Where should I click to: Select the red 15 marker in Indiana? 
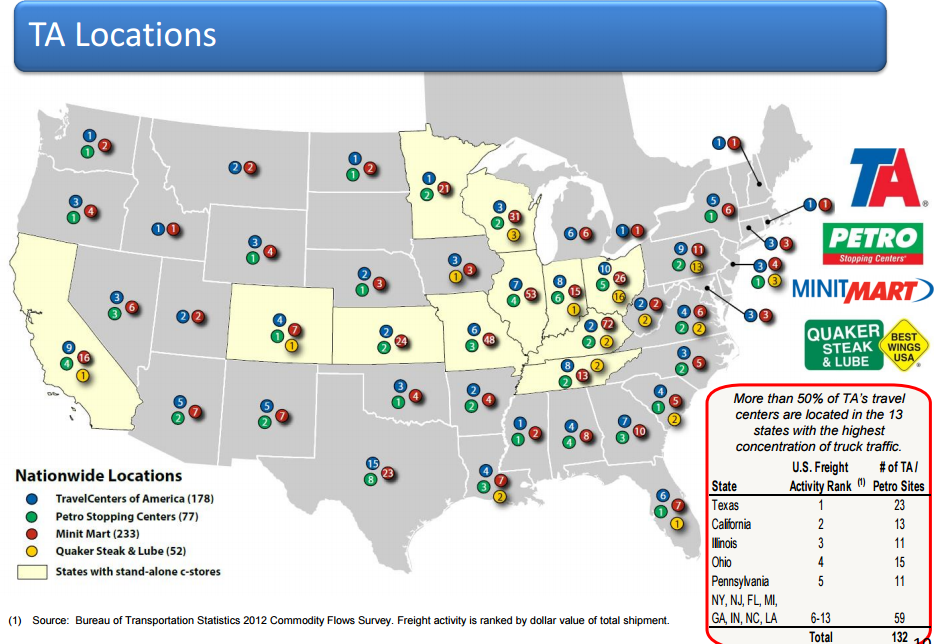pos(575,291)
